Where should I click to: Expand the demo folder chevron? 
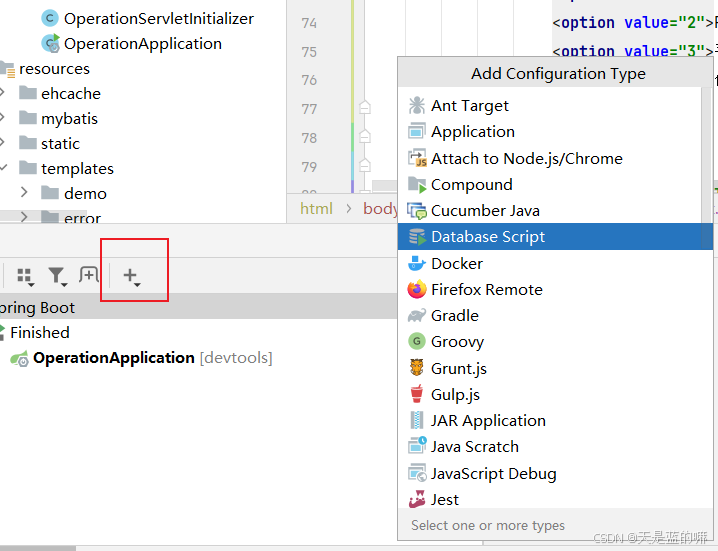pos(24,192)
